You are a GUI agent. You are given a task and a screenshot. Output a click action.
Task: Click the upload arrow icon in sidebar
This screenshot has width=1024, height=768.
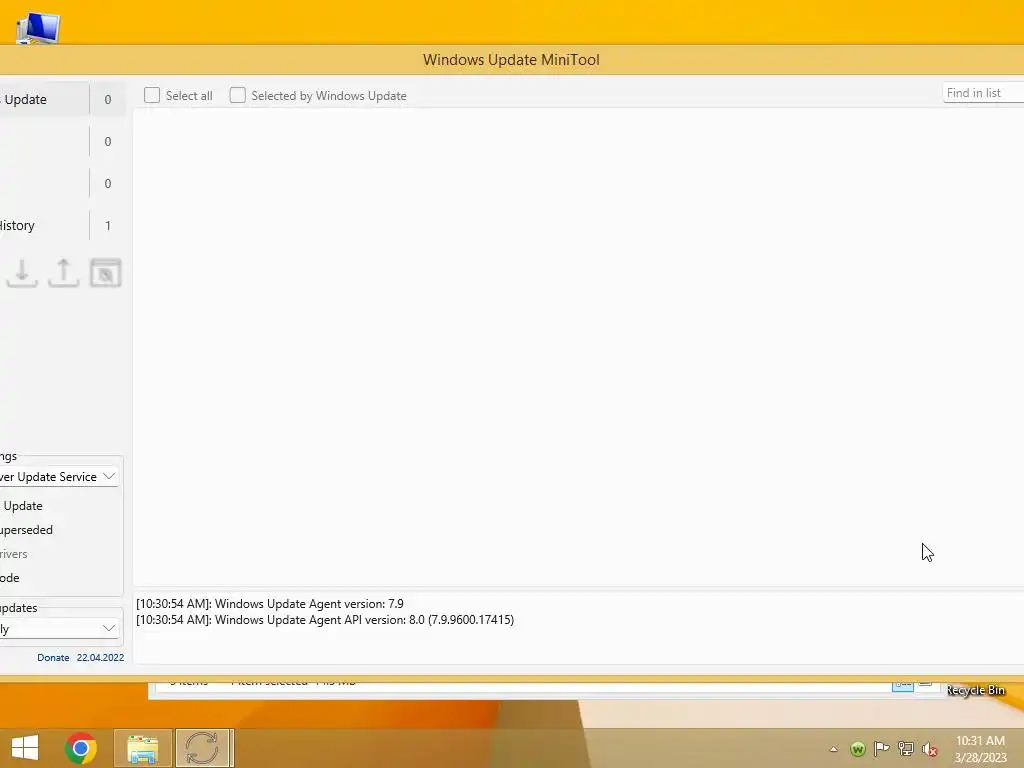[x=63, y=273]
